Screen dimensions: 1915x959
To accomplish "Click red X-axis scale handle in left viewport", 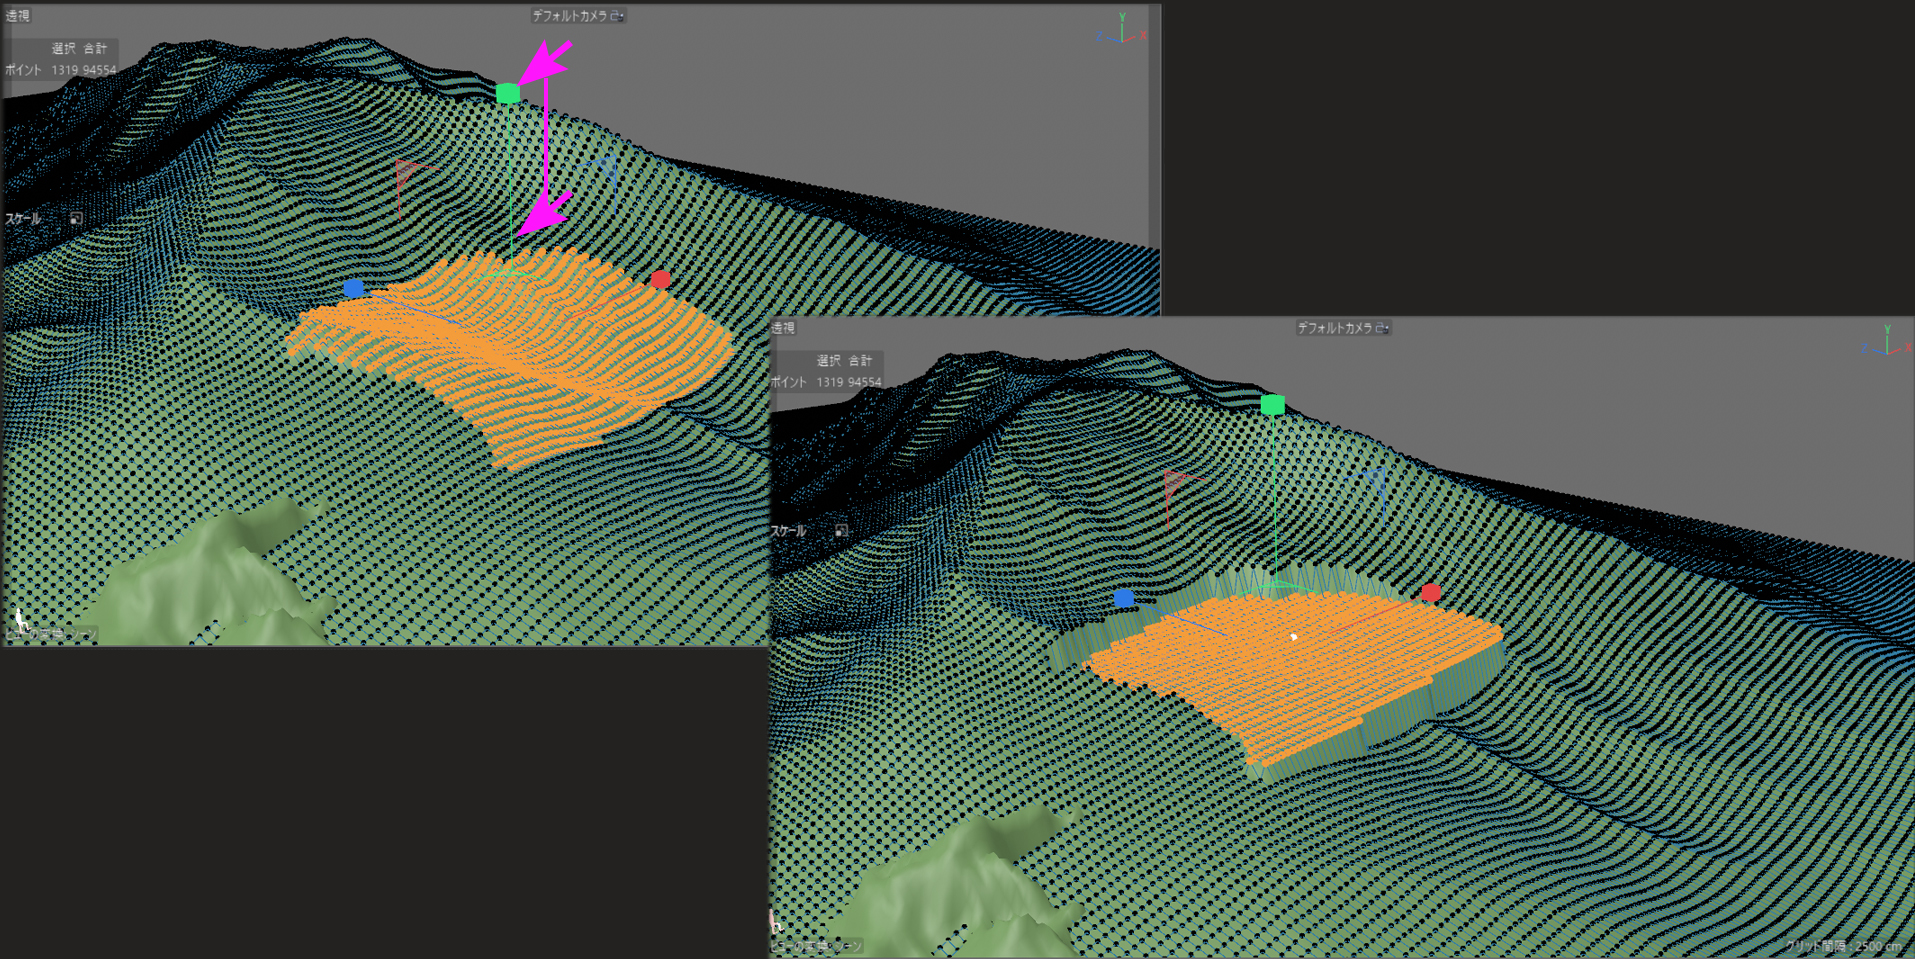I will click(x=660, y=279).
